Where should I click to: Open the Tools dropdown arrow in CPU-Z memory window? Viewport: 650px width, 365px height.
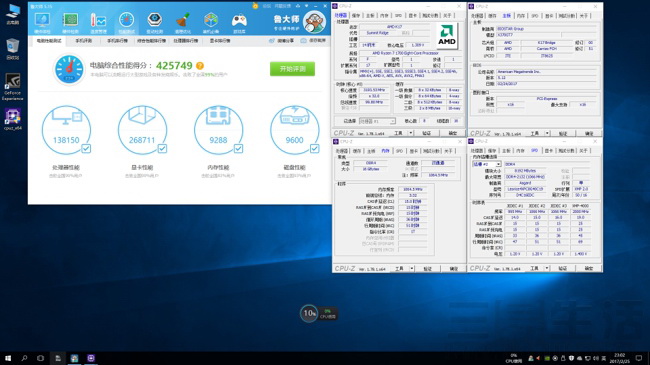pyautogui.click(x=412, y=269)
